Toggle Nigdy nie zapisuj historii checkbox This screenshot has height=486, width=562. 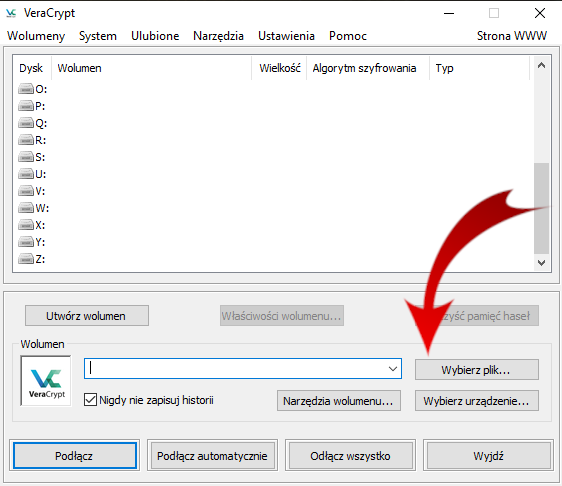click(x=90, y=400)
